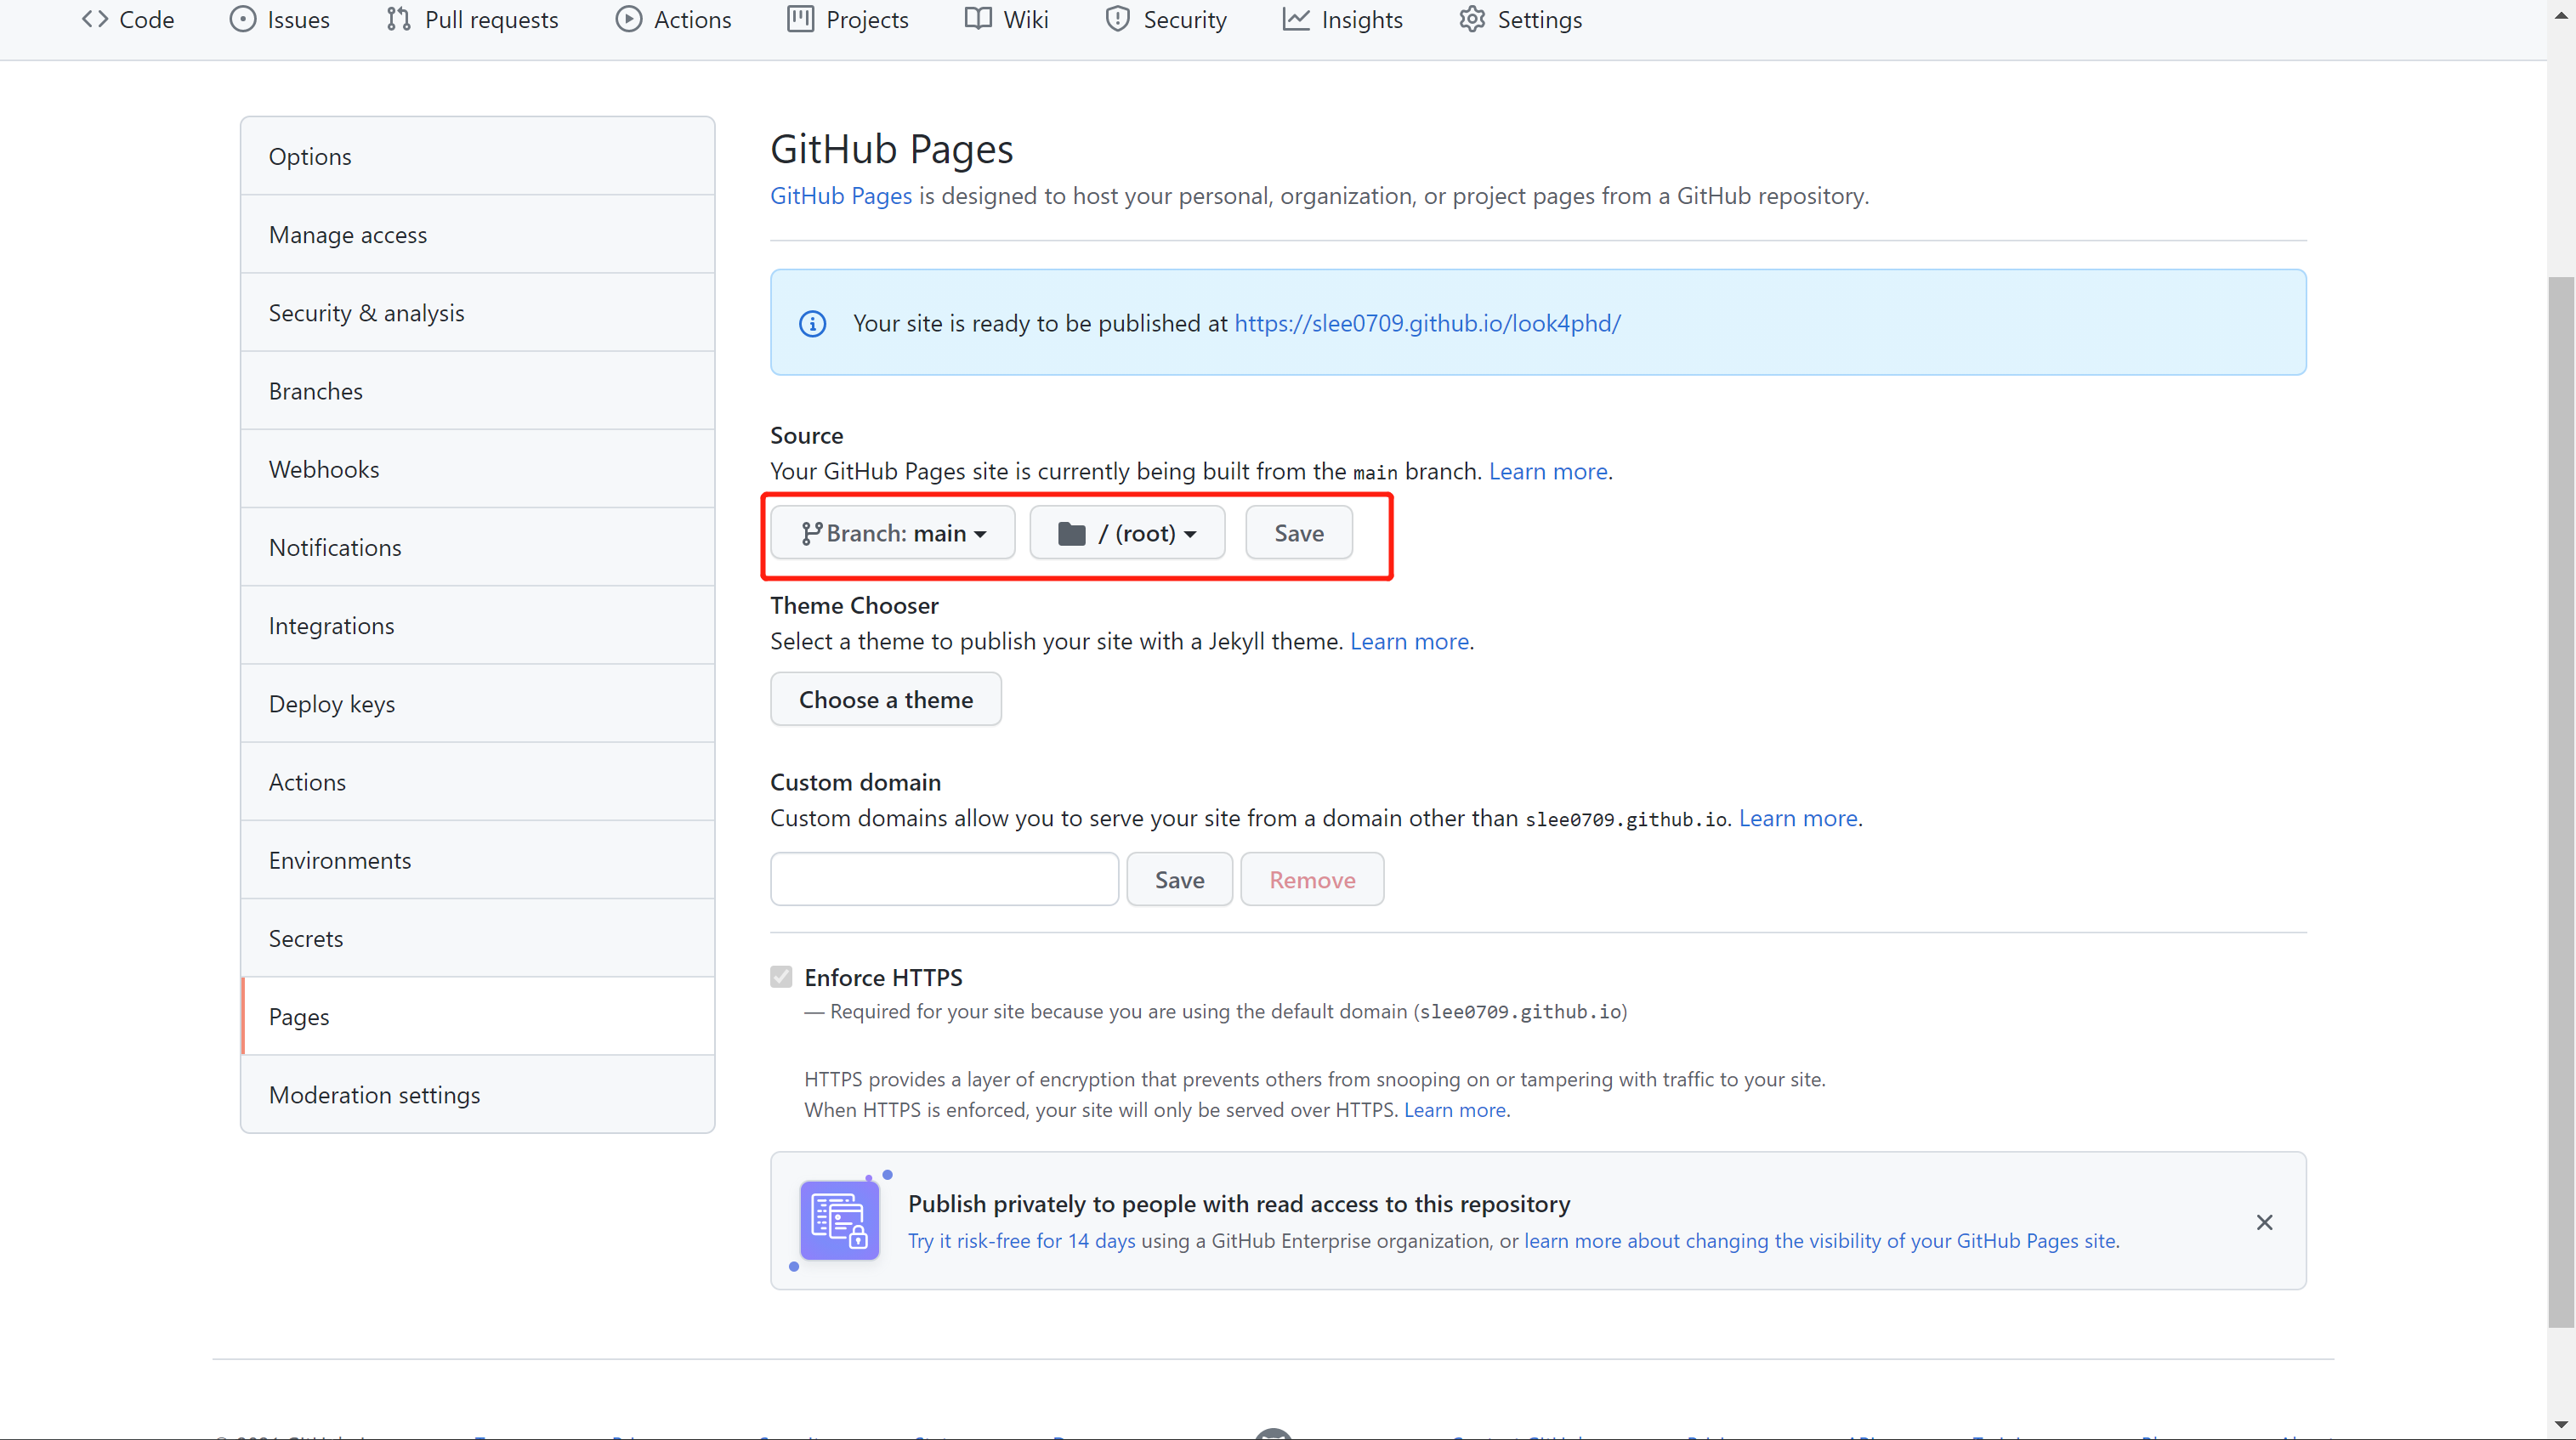2576x1440 pixels.
Task: Select Manage access in sidebar
Action: 477,234
